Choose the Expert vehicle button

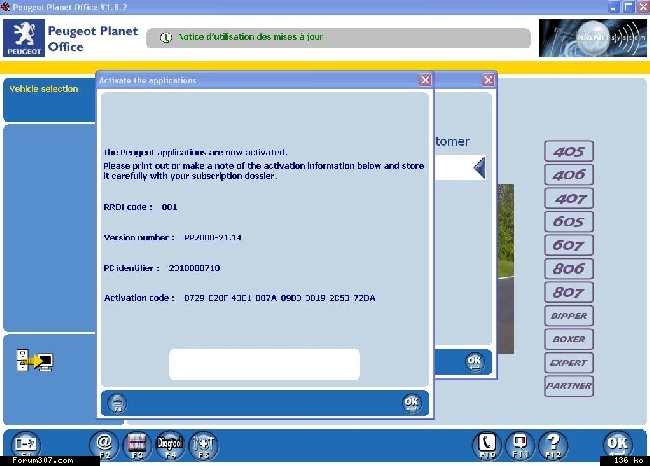pyautogui.click(x=569, y=363)
